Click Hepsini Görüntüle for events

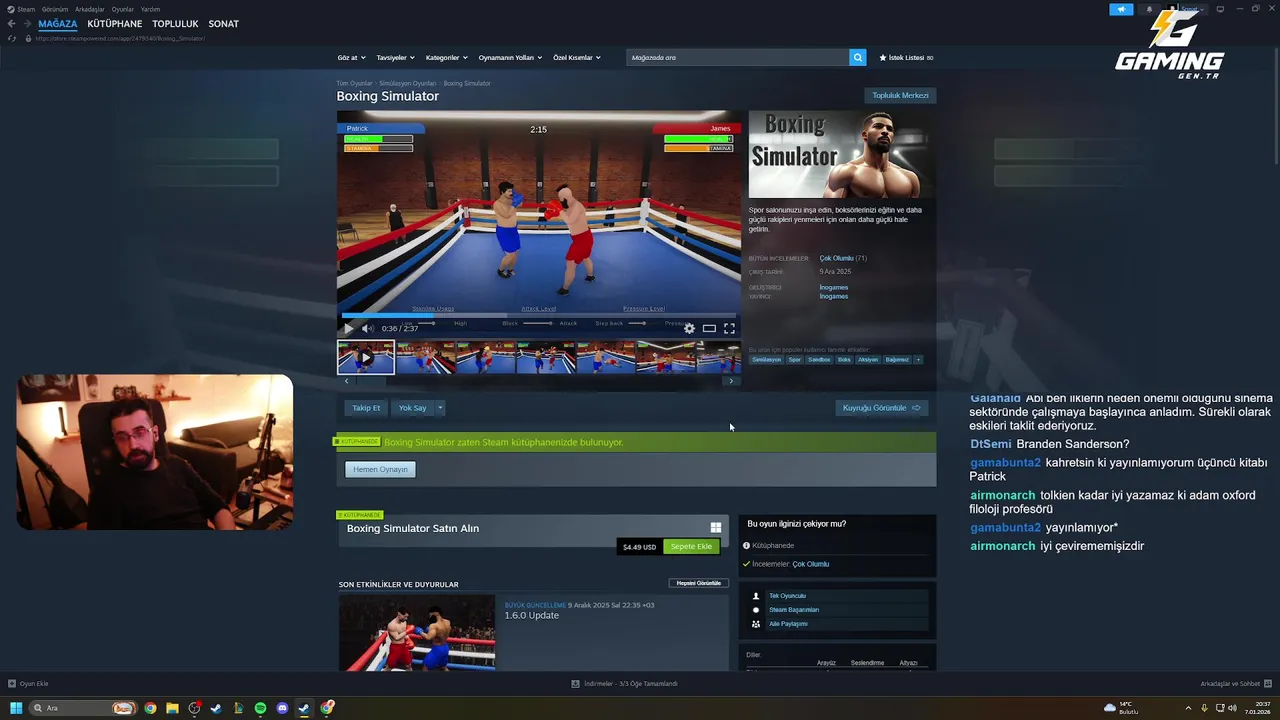point(699,583)
